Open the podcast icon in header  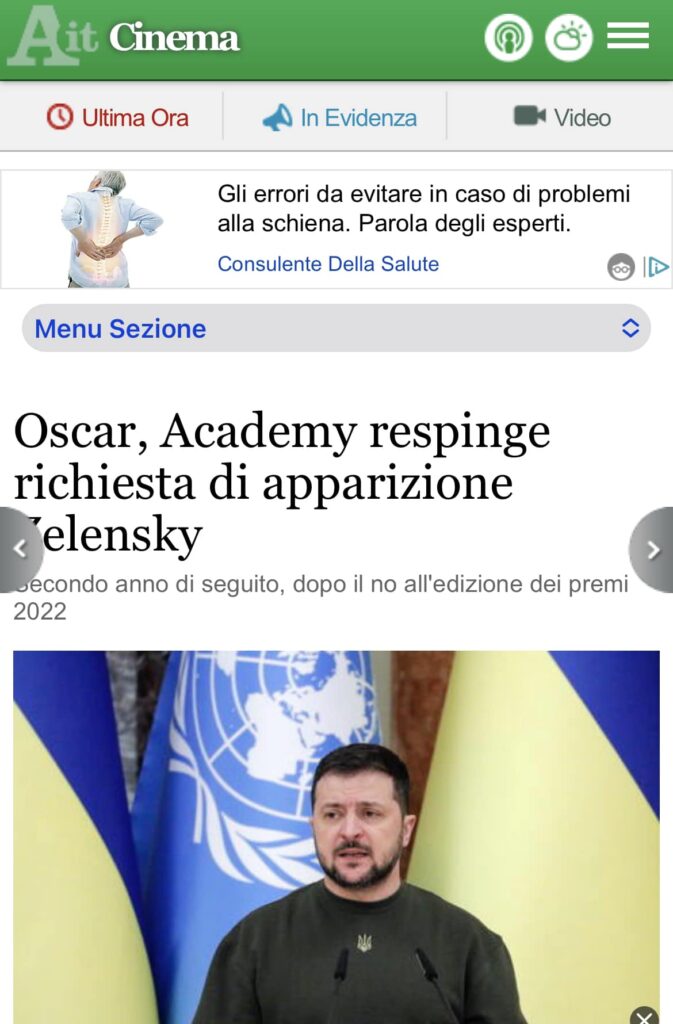pyautogui.click(x=508, y=38)
